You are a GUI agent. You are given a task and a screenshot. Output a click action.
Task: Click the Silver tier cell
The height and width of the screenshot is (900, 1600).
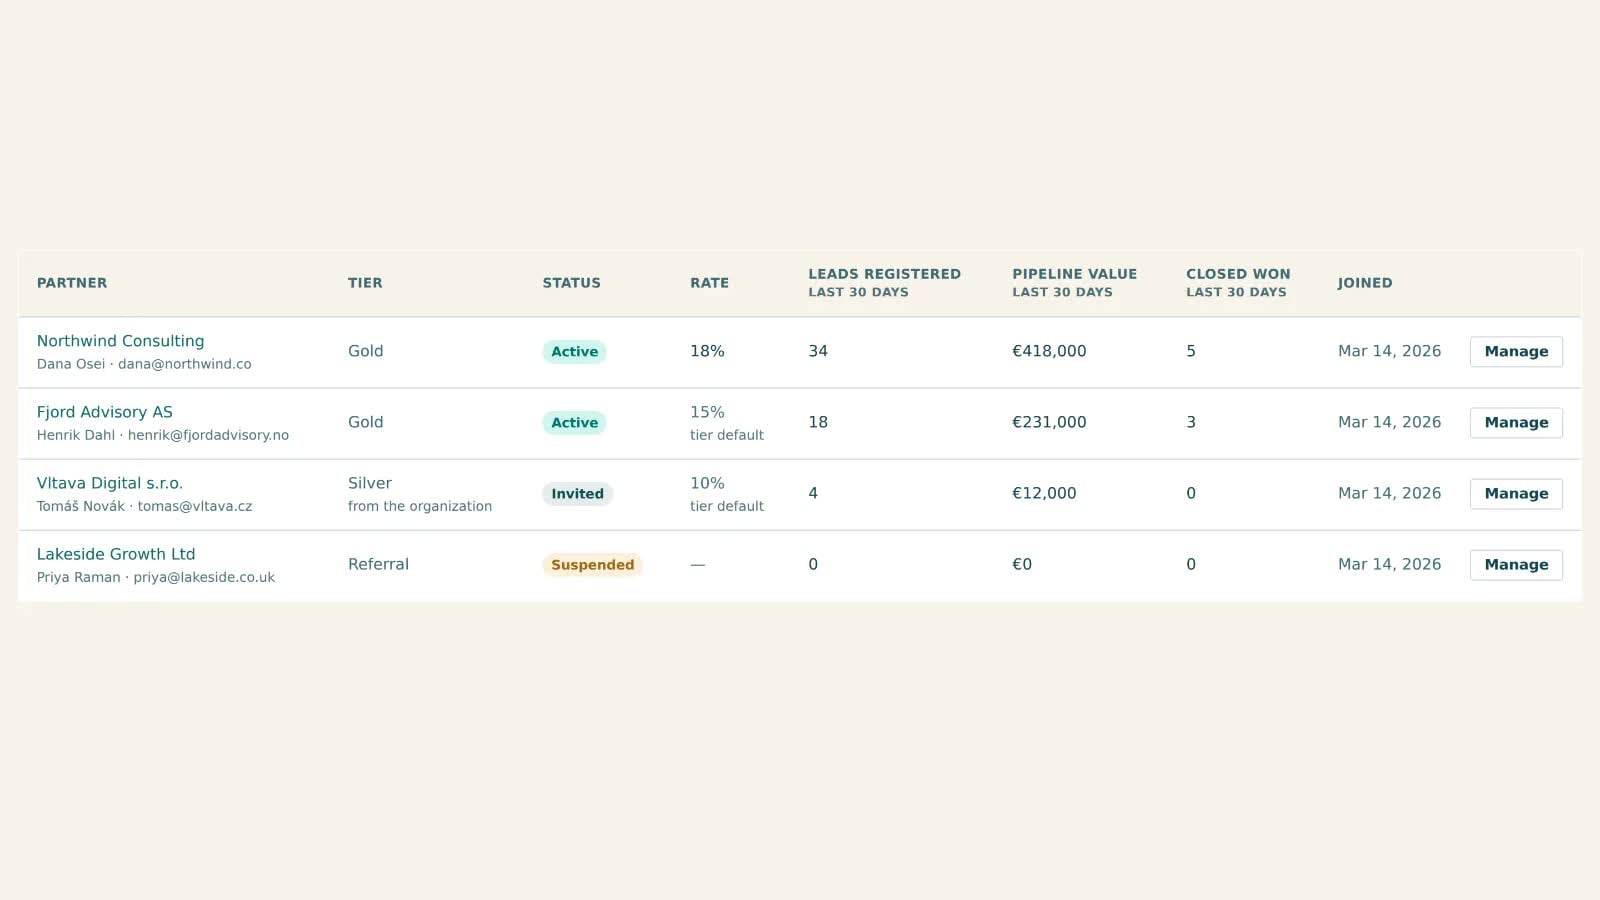click(420, 494)
